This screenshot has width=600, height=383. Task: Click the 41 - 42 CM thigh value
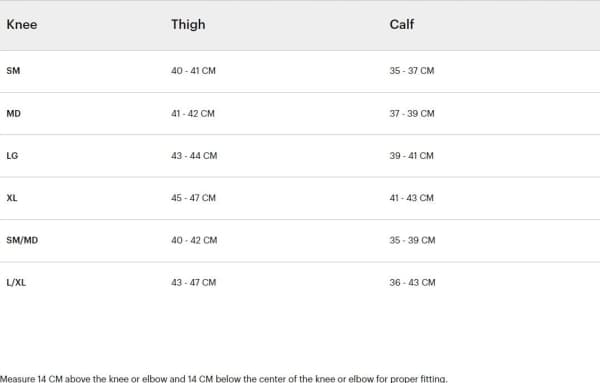pyautogui.click(x=193, y=114)
